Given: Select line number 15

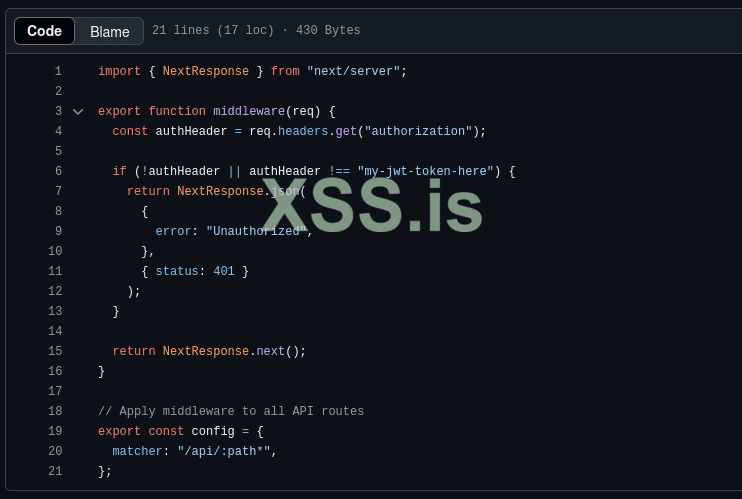Looking at the screenshot, I should tap(55, 351).
